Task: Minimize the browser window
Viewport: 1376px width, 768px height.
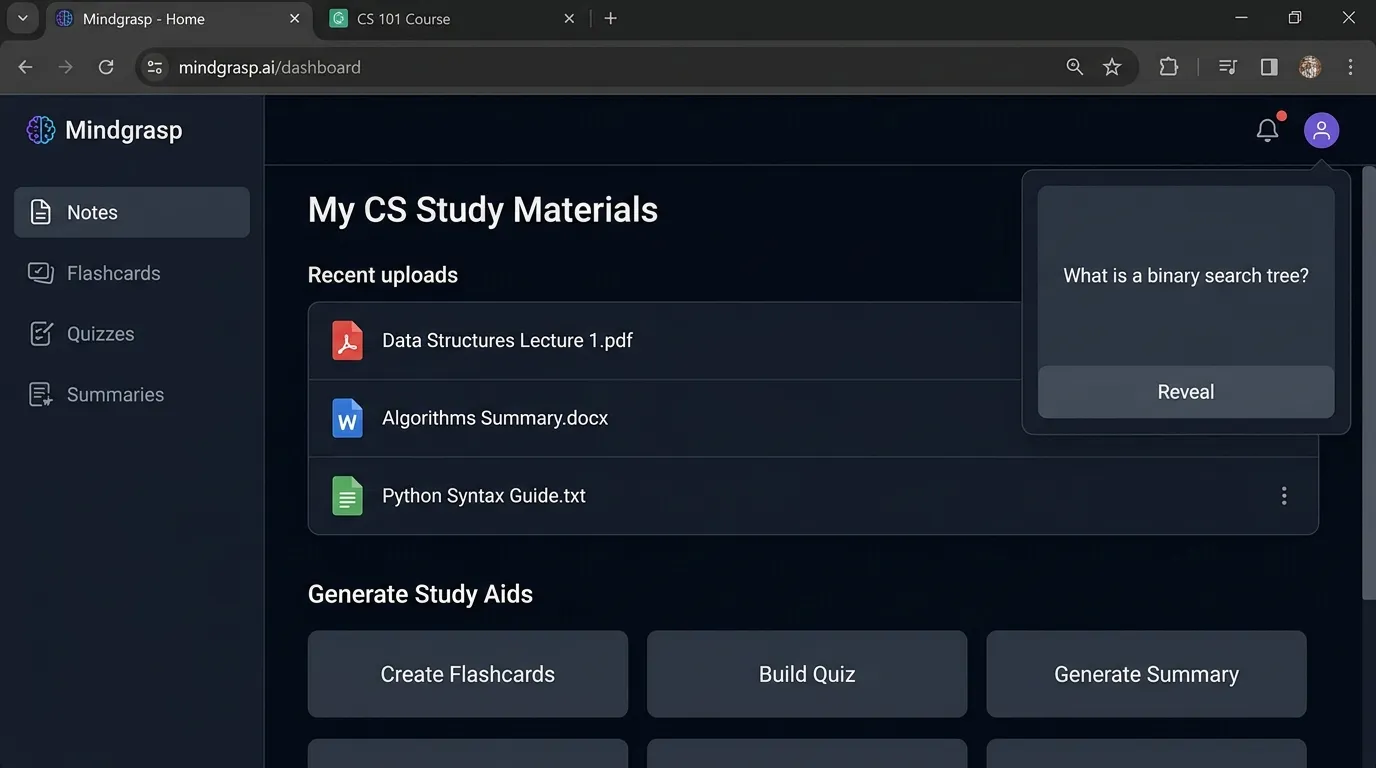Action: 1242,18
